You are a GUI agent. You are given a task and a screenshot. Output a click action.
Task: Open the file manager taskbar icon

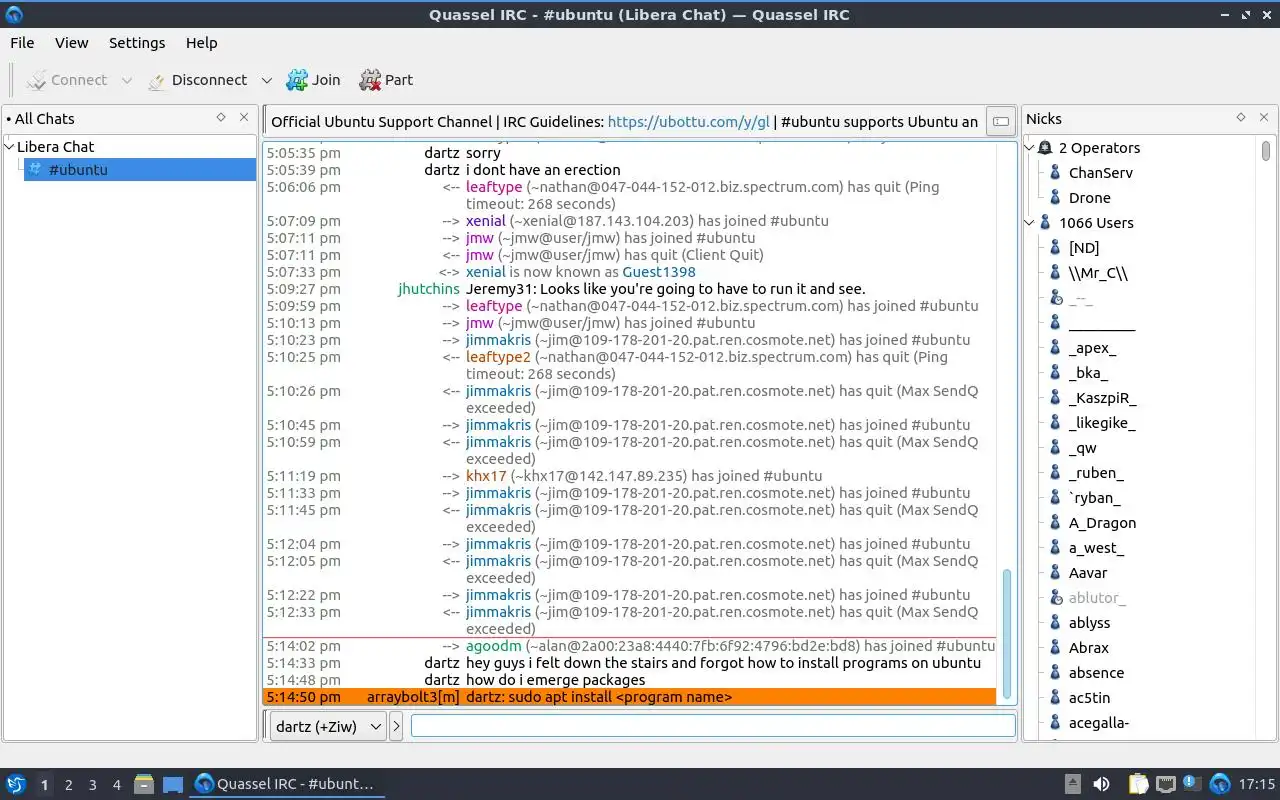[144, 784]
